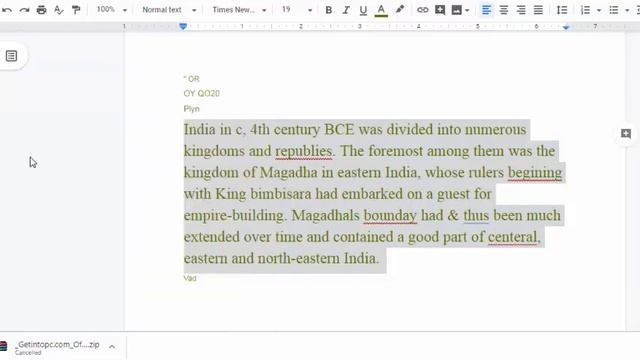Click the misspelled word "centeral"
Screen dimensions: 640x360
[x=513, y=237]
